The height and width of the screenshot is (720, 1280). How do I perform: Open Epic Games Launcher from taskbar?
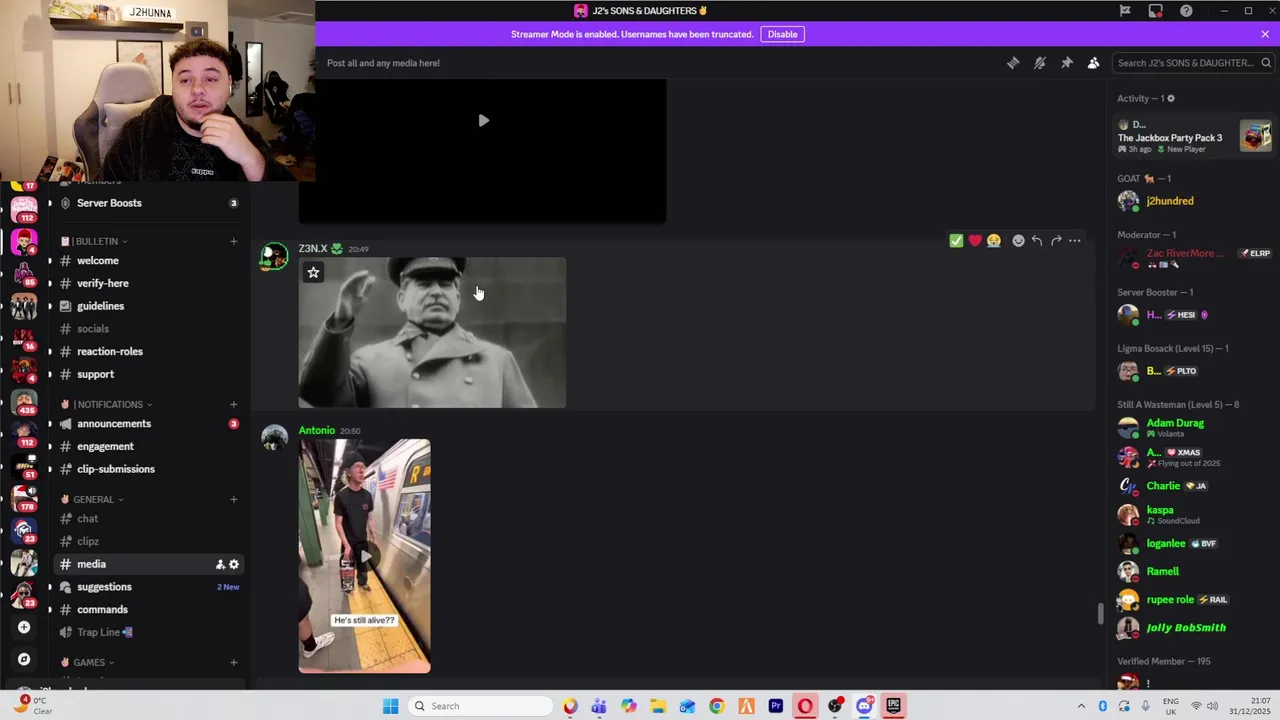click(x=894, y=706)
